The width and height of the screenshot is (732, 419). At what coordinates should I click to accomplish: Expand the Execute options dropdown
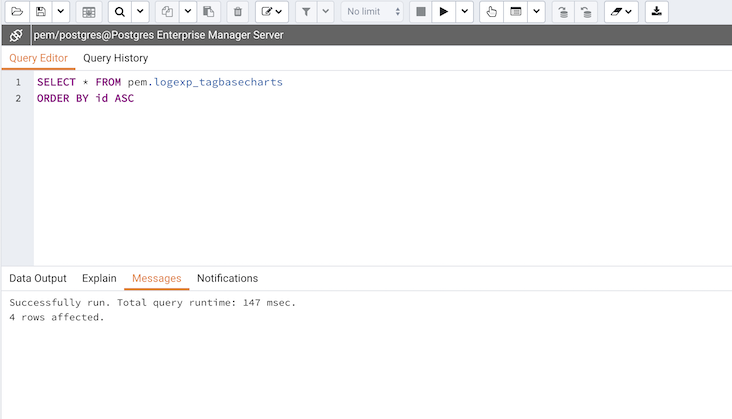[465, 12]
